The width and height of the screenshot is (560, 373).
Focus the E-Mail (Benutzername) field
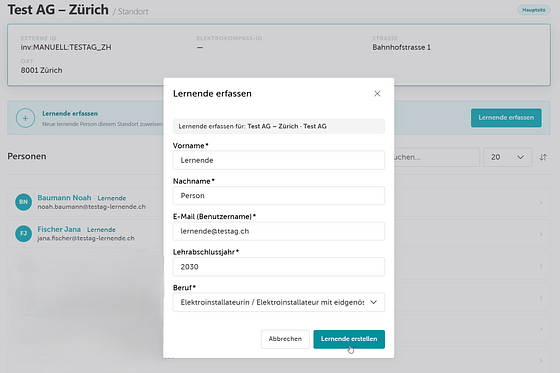pos(279,231)
